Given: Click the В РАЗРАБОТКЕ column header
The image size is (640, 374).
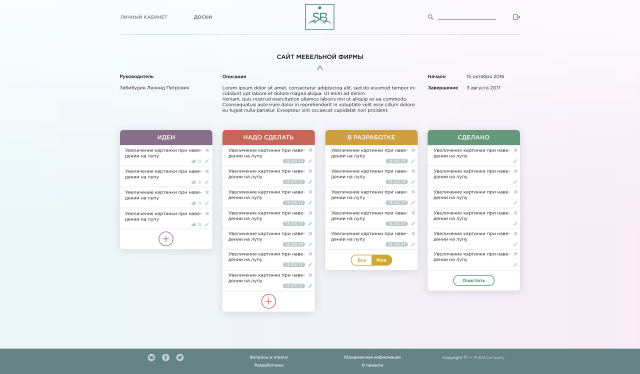Looking at the screenshot, I should click(371, 137).
